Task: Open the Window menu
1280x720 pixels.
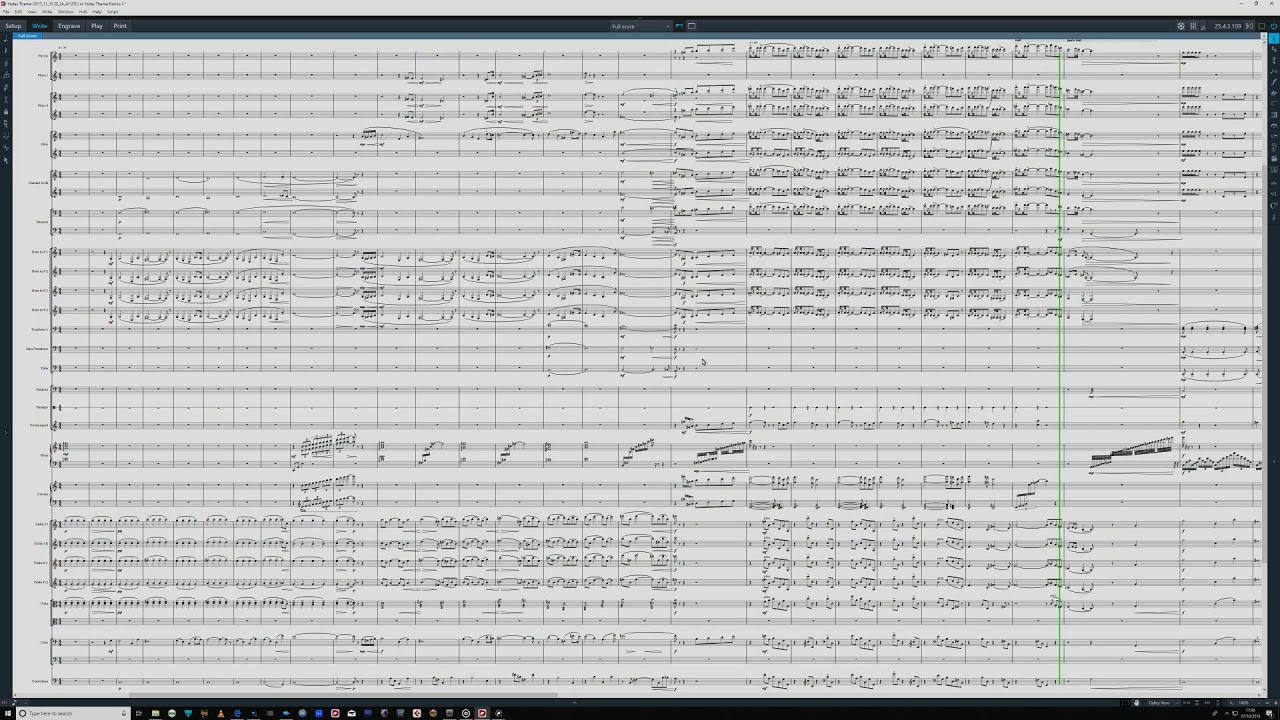Action: pos(65,12)
